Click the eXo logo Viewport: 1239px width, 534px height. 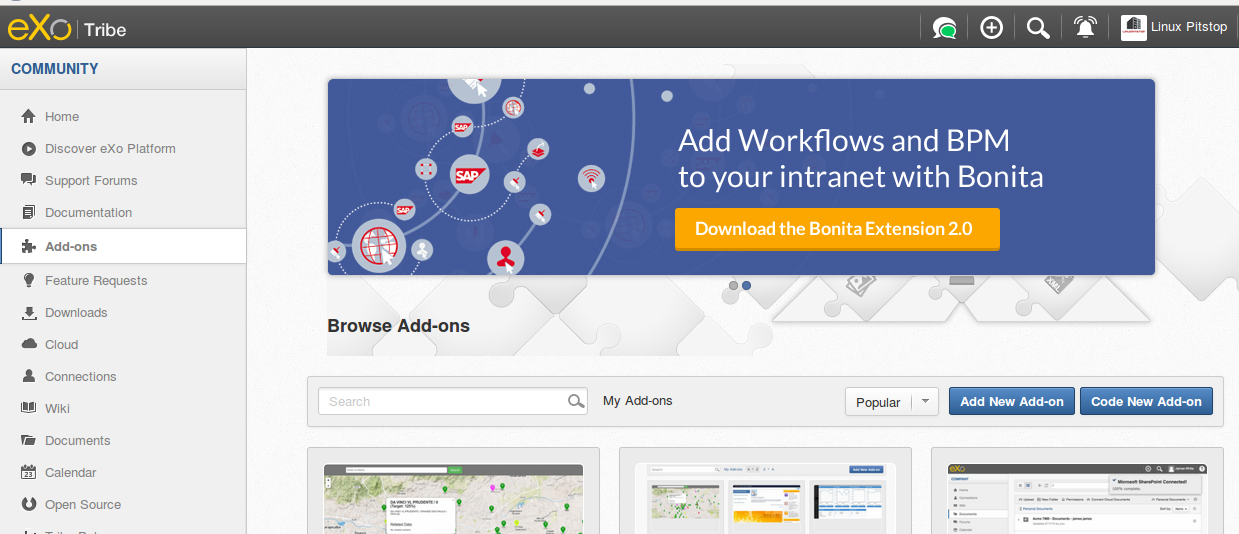click(39, 29)
